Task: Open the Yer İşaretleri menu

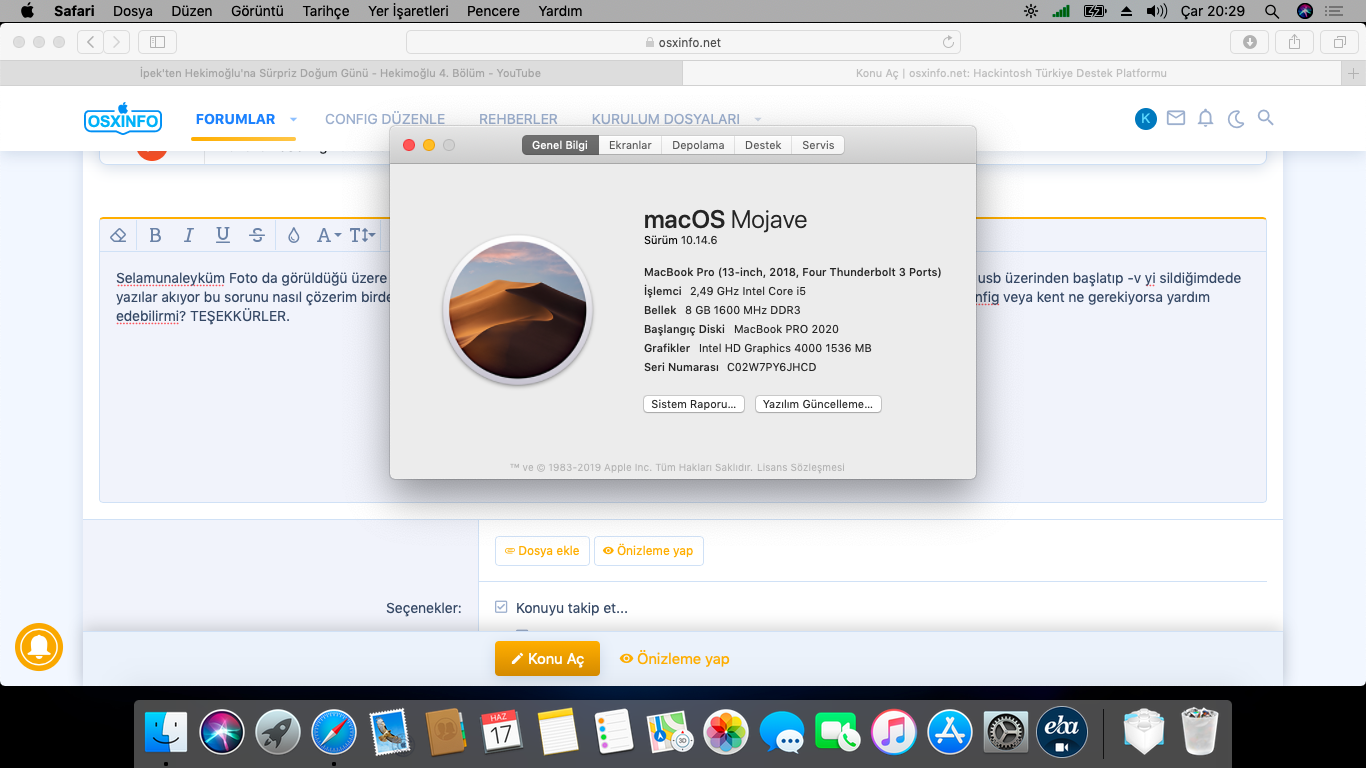Action: [408, 11]
